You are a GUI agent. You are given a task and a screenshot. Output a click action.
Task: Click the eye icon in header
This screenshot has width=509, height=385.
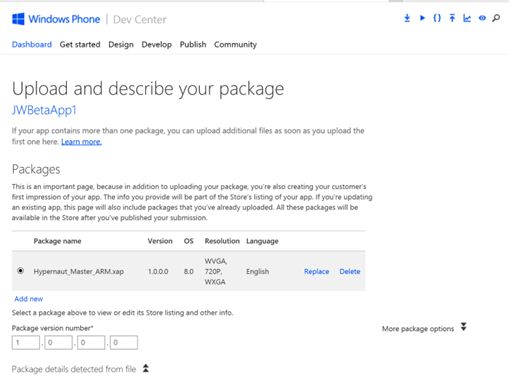pyautogui.click(x=482, y=18)
